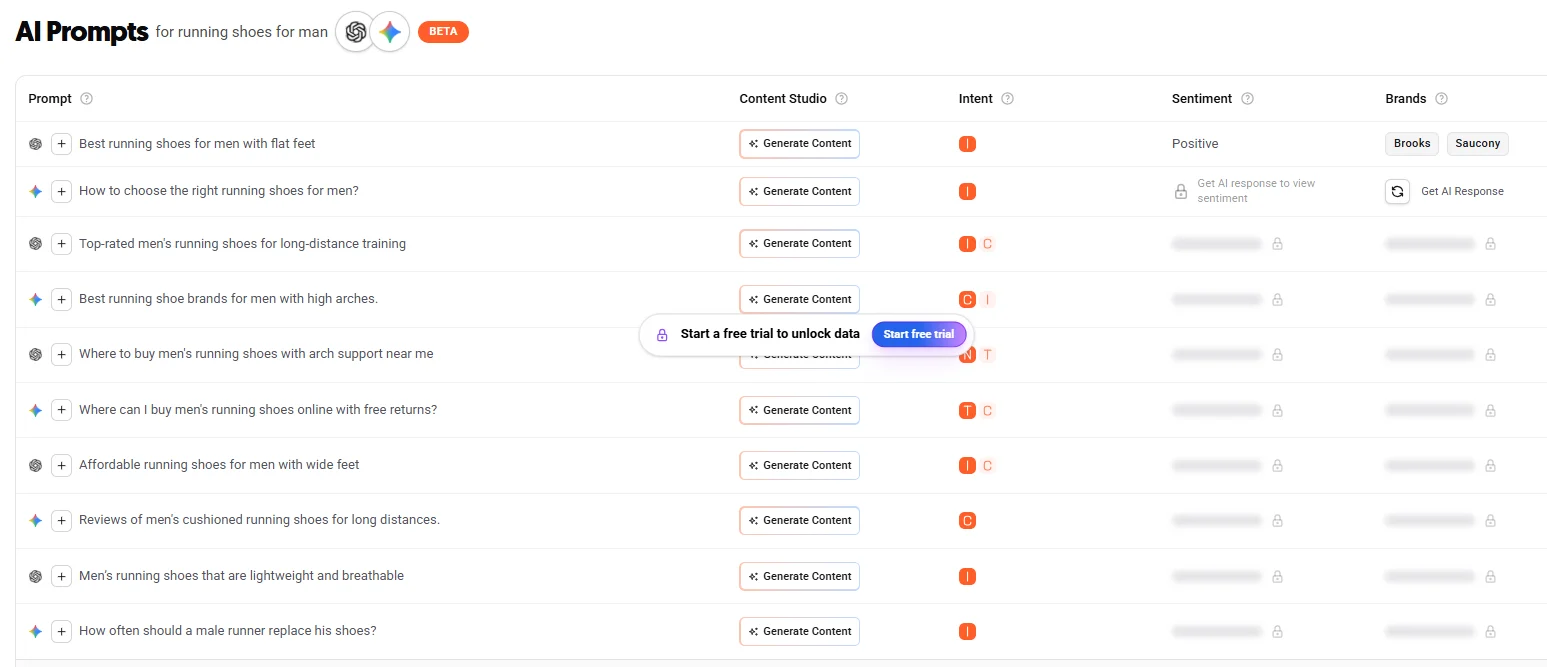Click ChatGPT icon on 'flat feet' row
Viewport: 1547px width, 667px height.
click(x=36, y=144)
